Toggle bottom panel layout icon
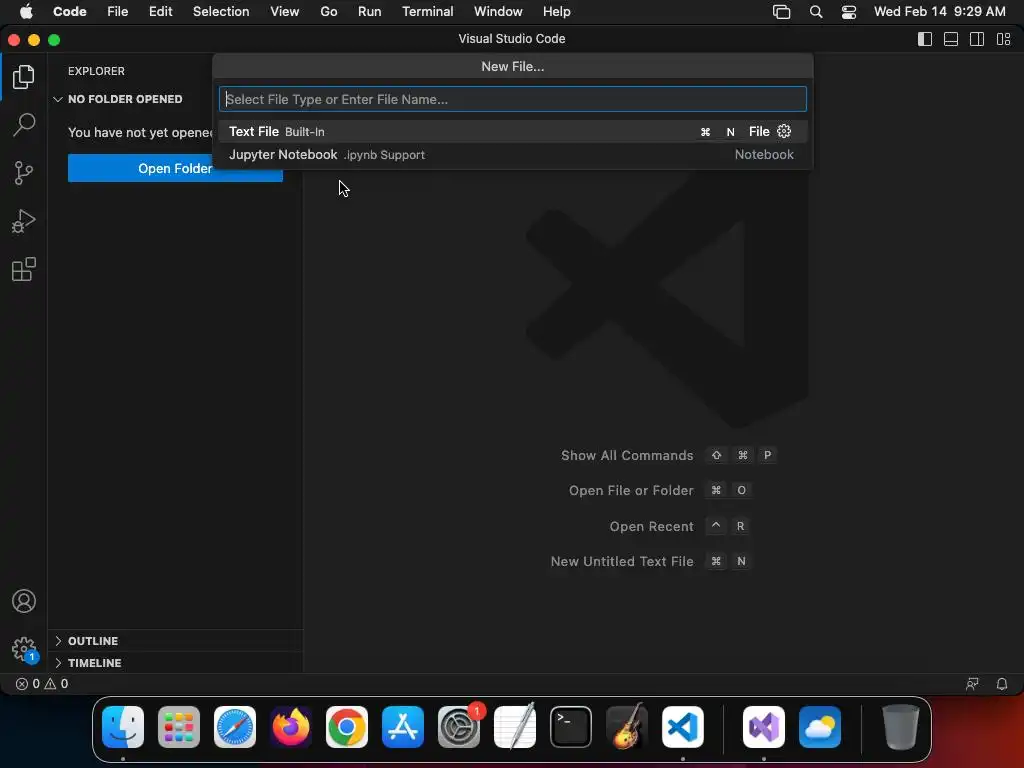This screenshot has width=1024, height=768. pos(951,39)
